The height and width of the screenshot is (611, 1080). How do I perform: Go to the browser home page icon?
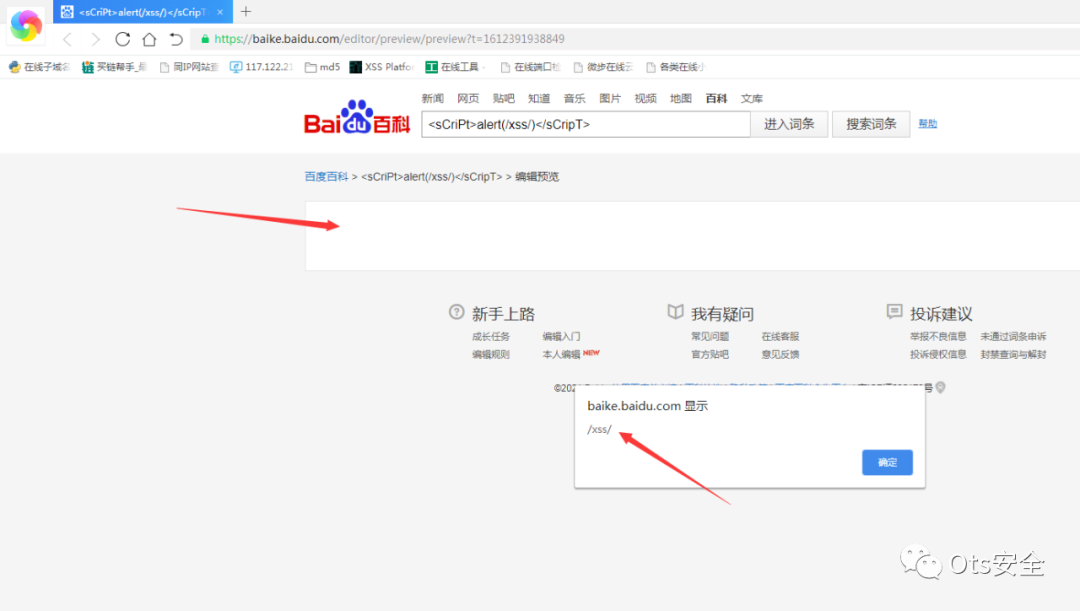(149, 39)
